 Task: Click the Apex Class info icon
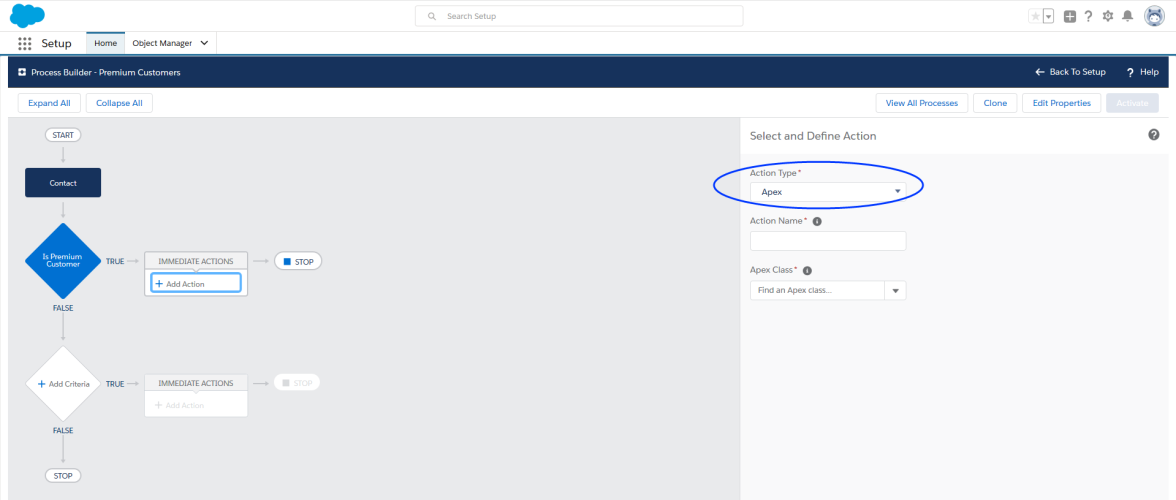807,271
